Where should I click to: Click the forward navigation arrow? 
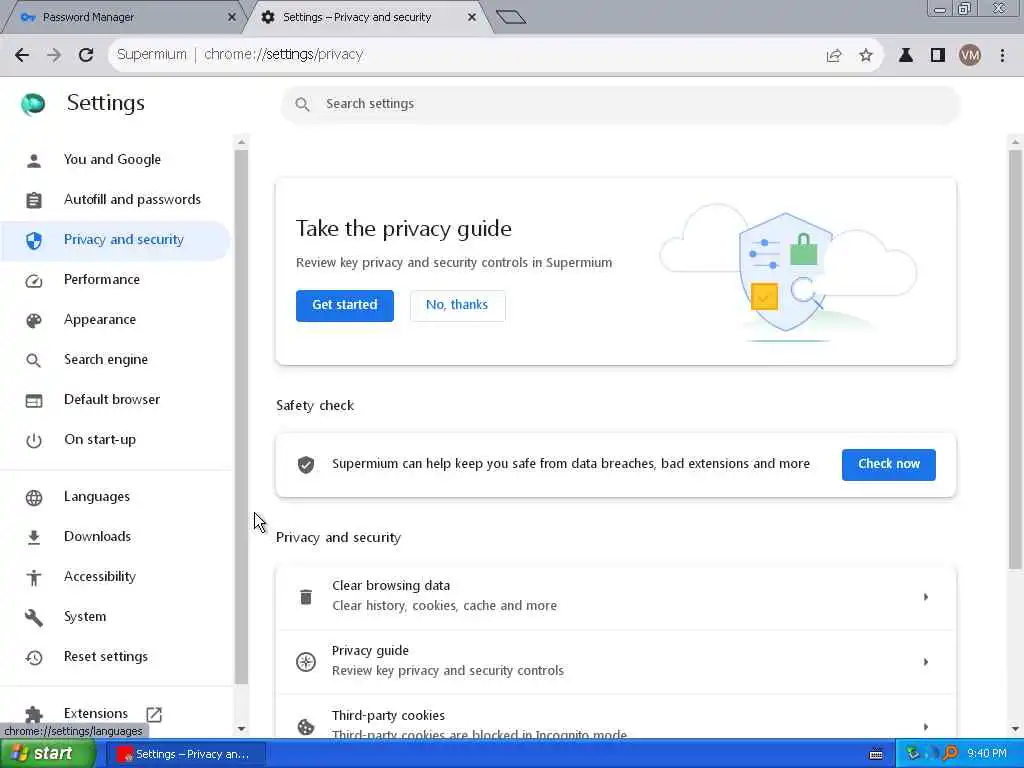click(x=54, y=55)
